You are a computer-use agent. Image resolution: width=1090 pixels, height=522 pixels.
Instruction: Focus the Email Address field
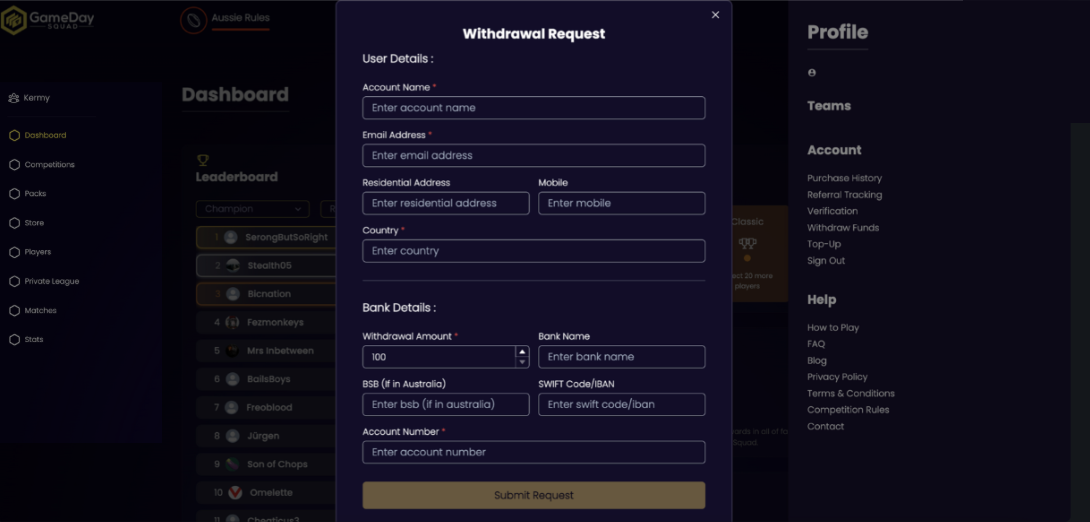click(533, 156)
